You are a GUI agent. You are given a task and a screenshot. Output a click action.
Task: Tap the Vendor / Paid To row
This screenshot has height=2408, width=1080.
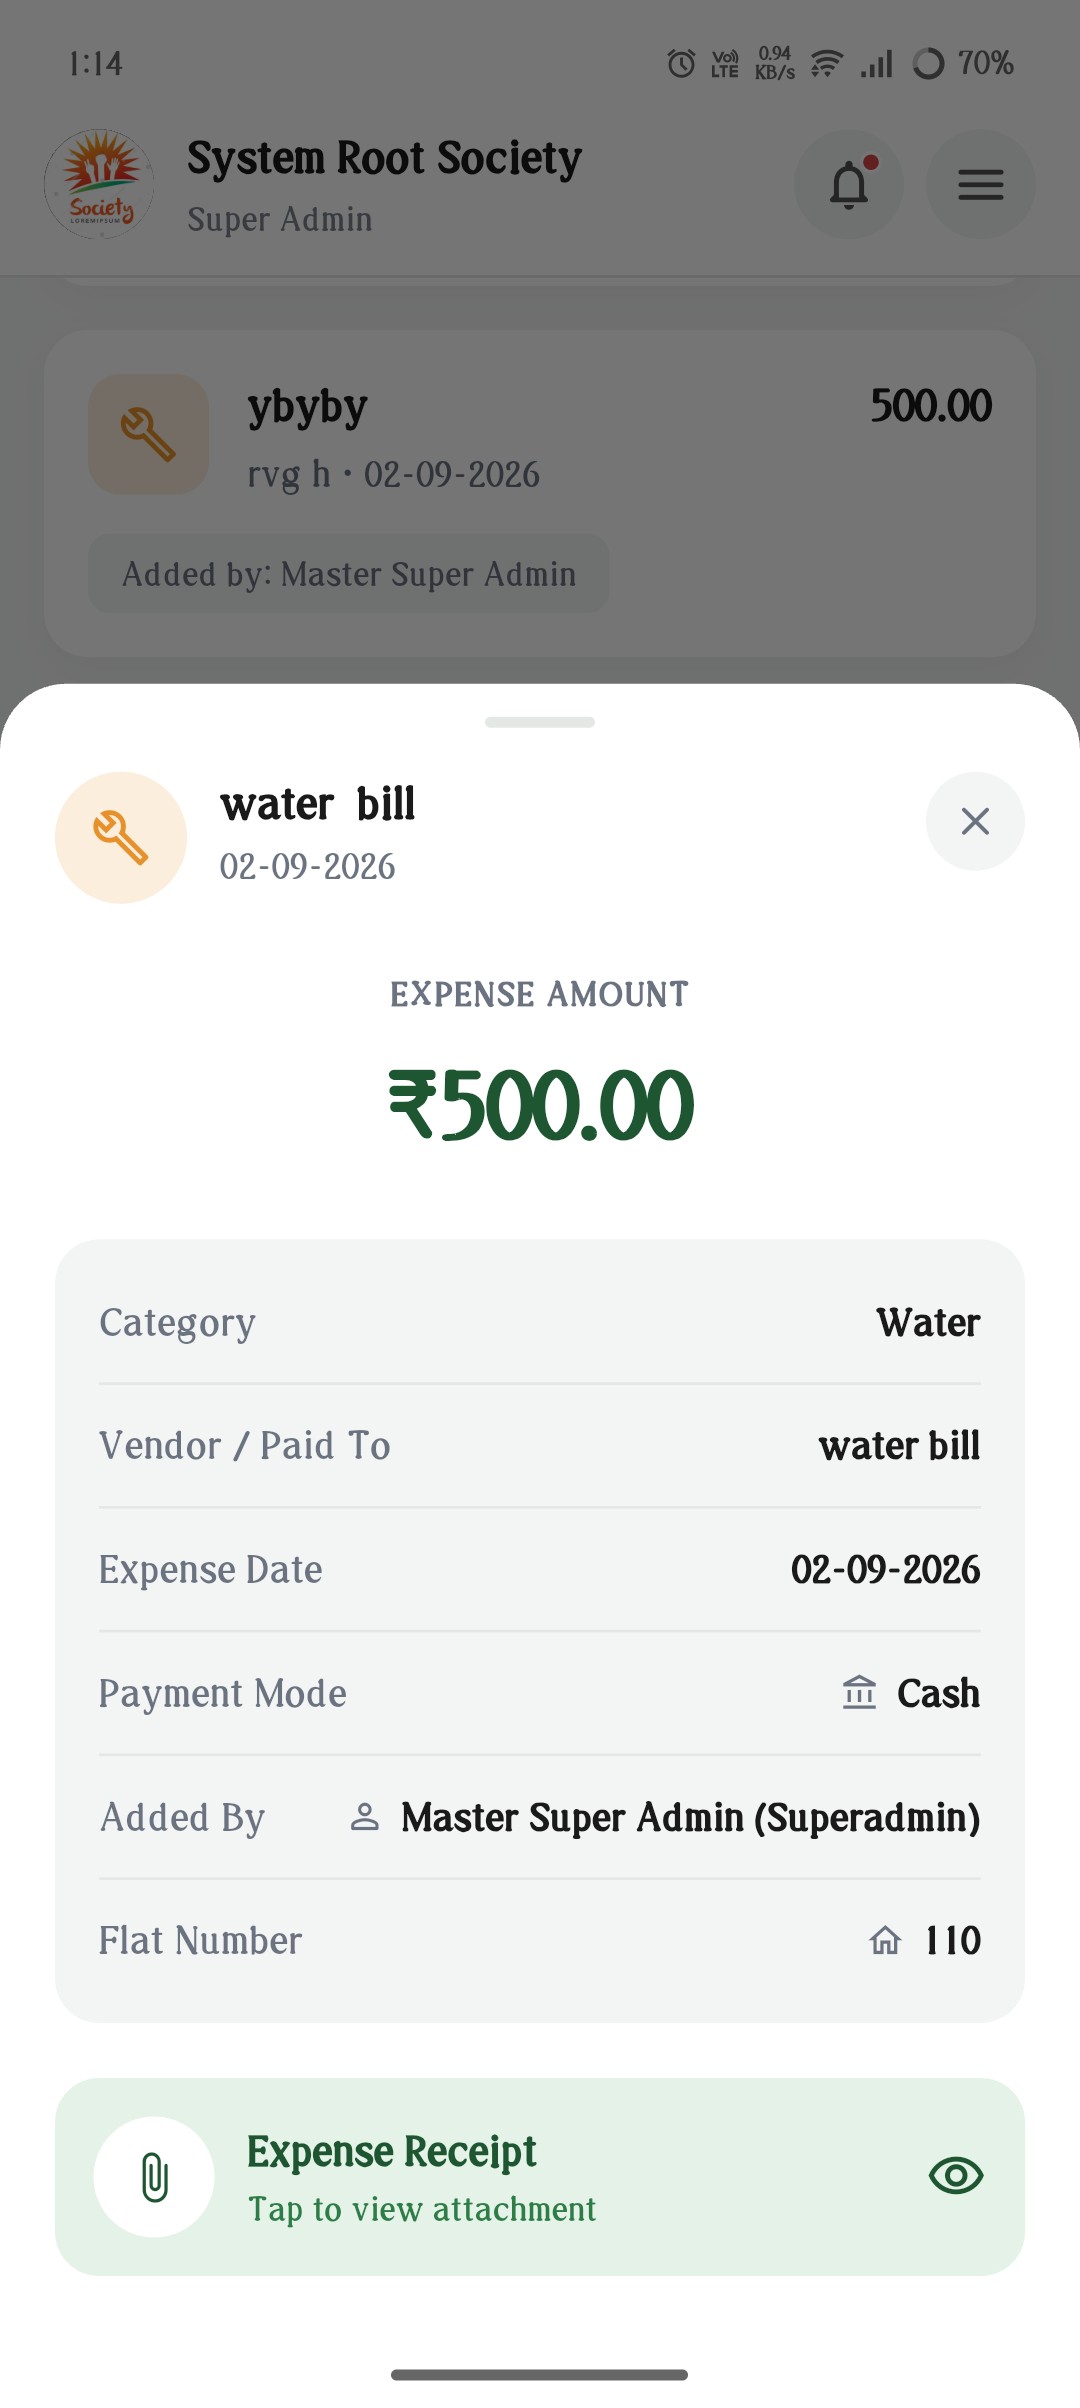click(540, 1446)
